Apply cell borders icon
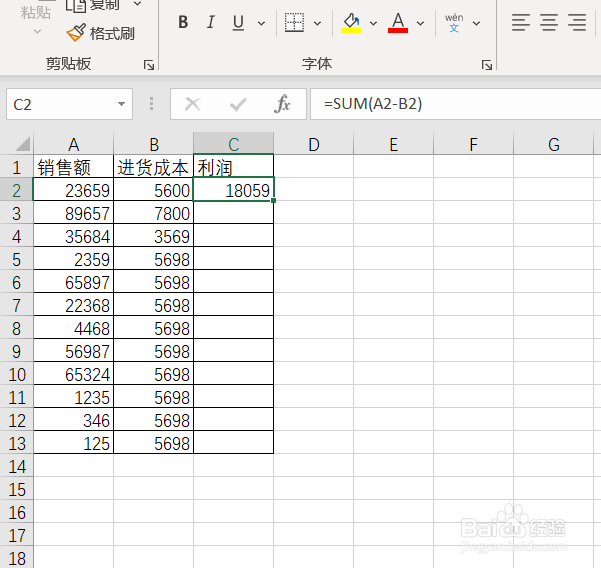This screenshot has width=601, height=568. pyautogui.click(x=294, y=22)
